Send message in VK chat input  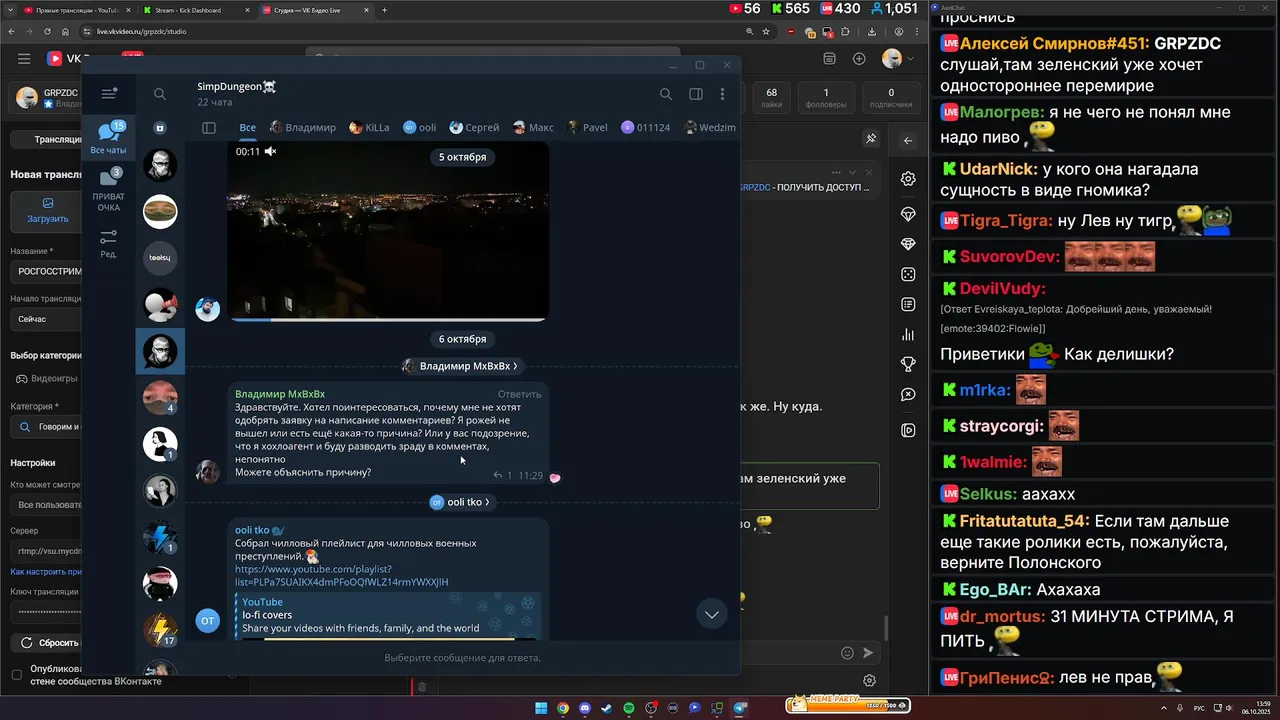[x=868, y=653]
